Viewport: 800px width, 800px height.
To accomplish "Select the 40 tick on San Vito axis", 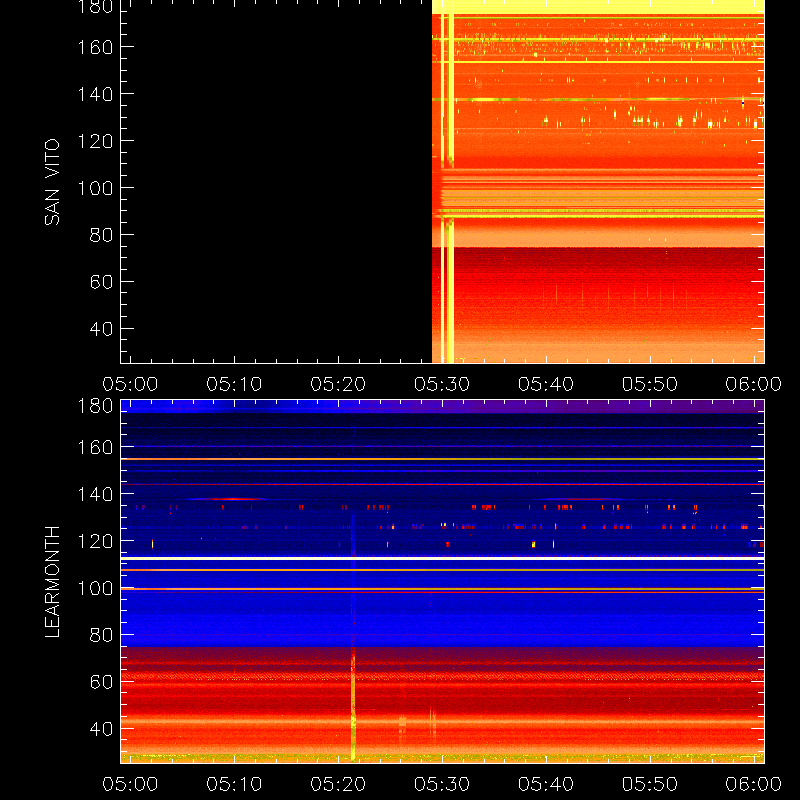I will [x=101, y=329].
